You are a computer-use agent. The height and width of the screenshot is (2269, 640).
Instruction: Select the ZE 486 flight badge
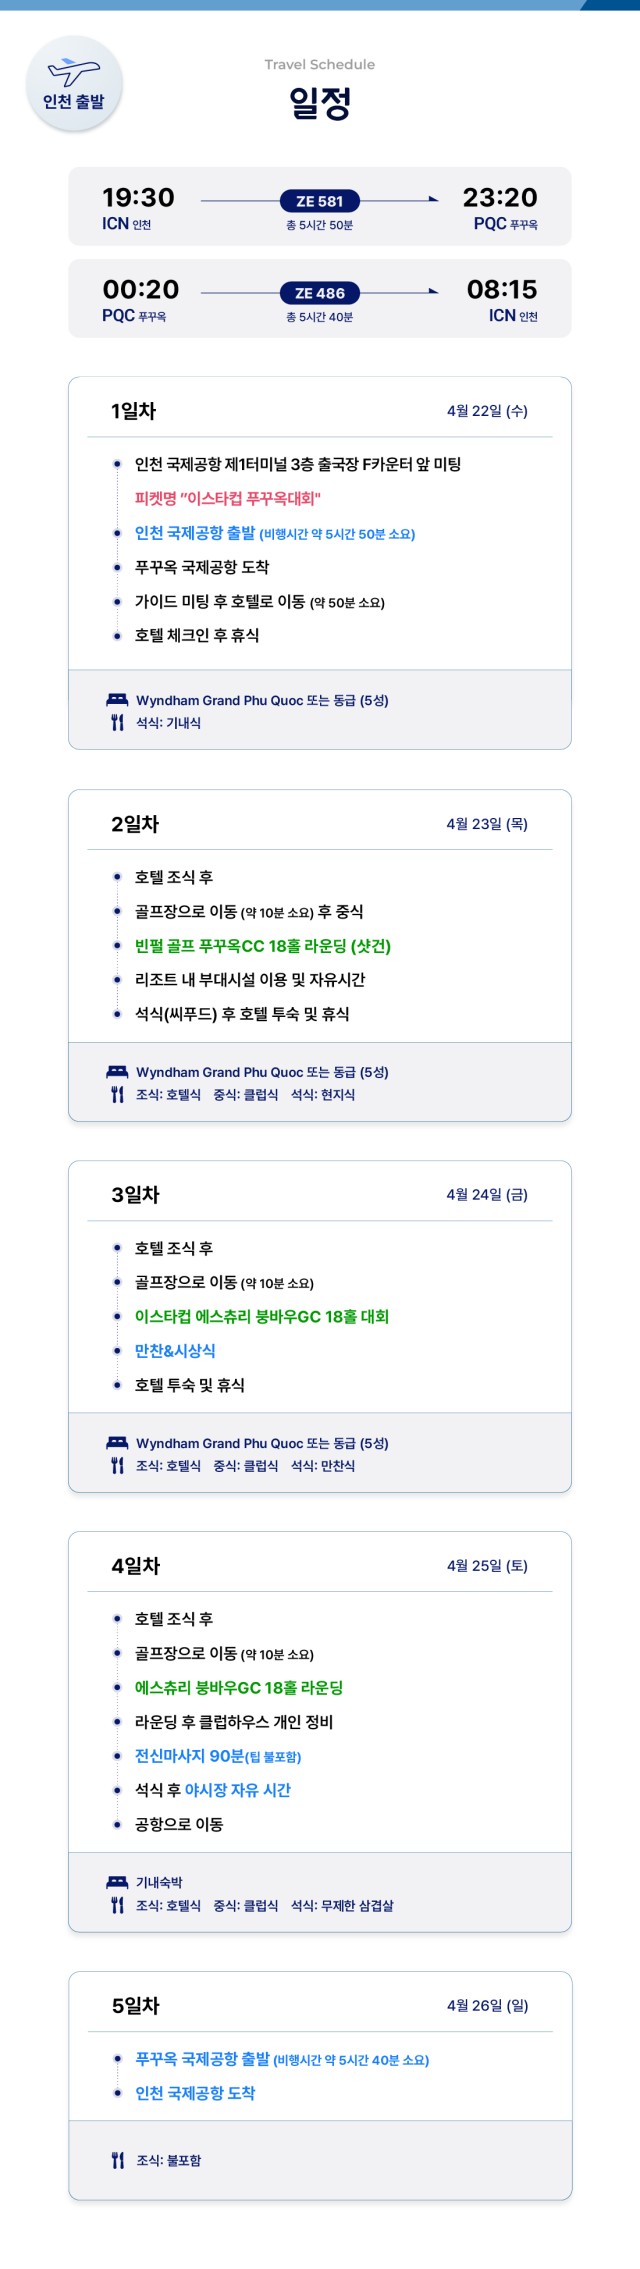tap(320, 293)
